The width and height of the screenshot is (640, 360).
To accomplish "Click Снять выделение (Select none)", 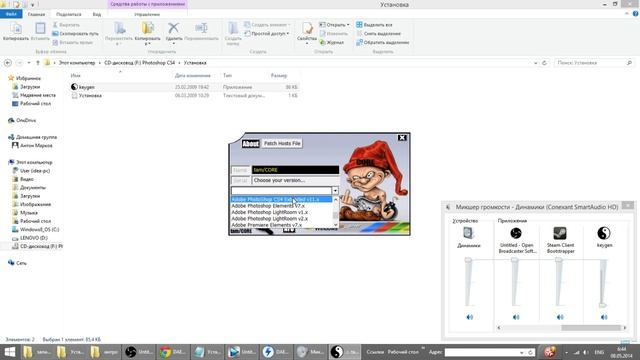I will [x=378, y=33].
